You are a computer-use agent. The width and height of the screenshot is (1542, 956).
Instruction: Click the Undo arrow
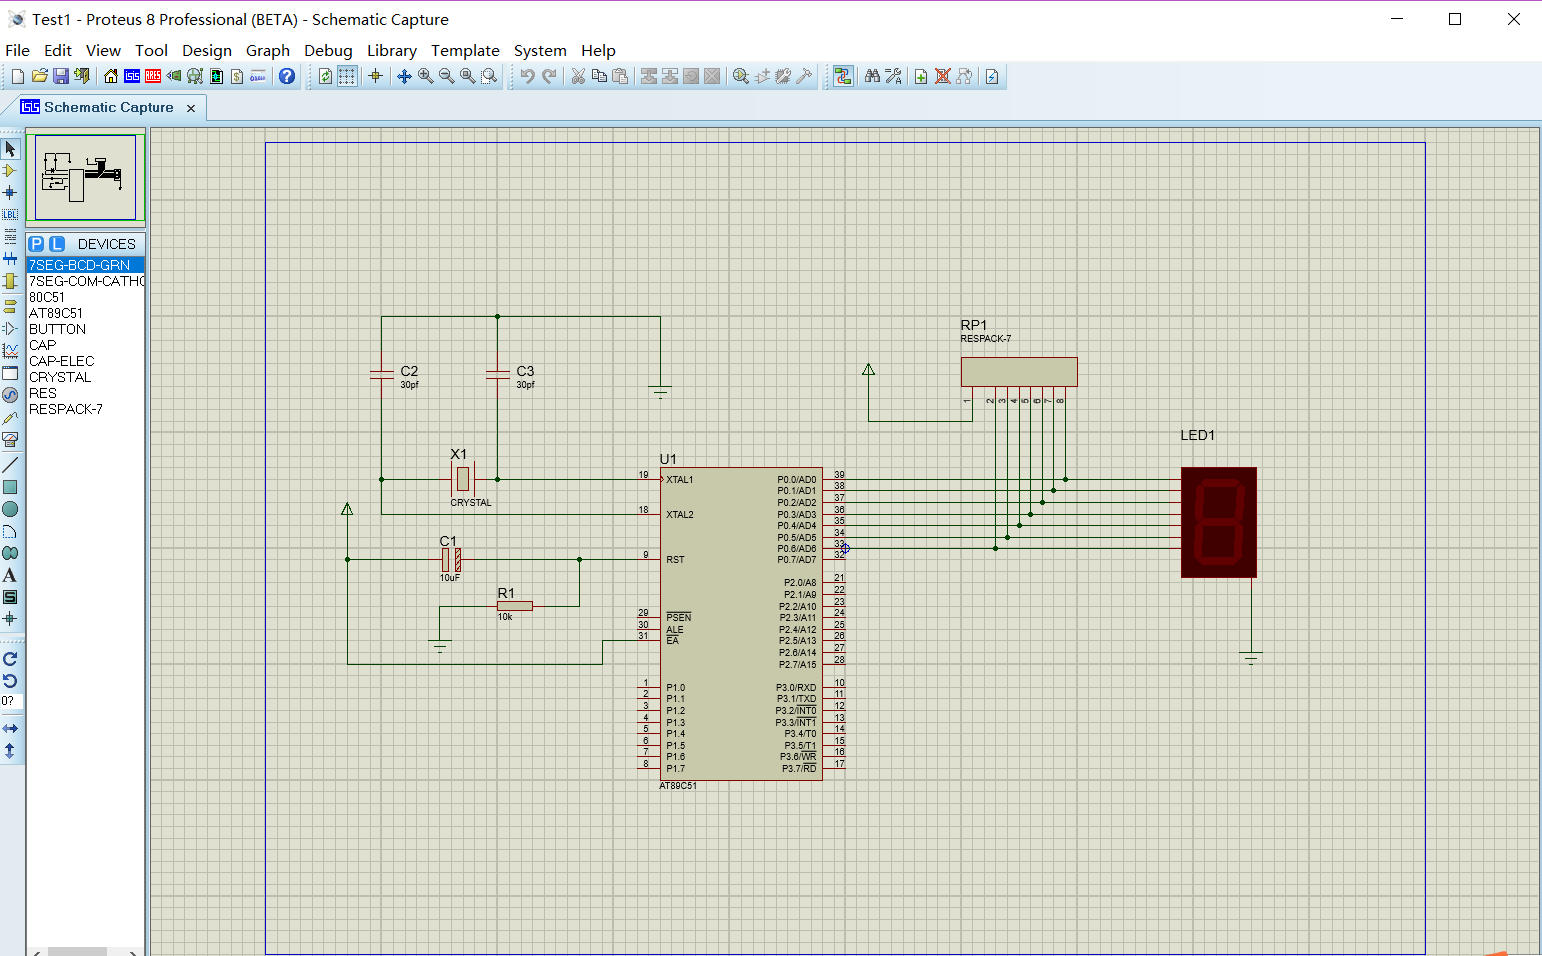tap(527, 76)
